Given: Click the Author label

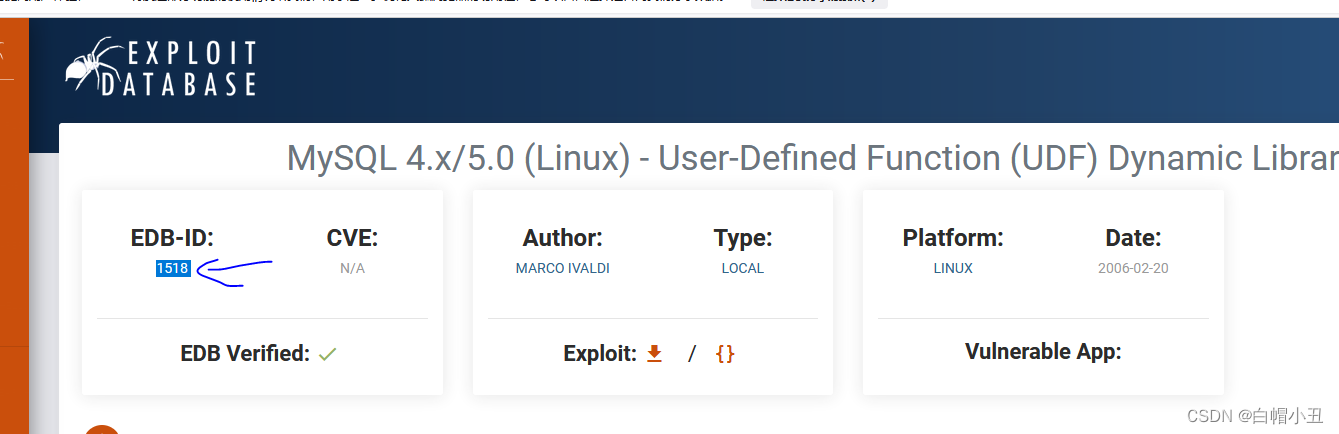Looking at the screenshot, I should point(562,238).
